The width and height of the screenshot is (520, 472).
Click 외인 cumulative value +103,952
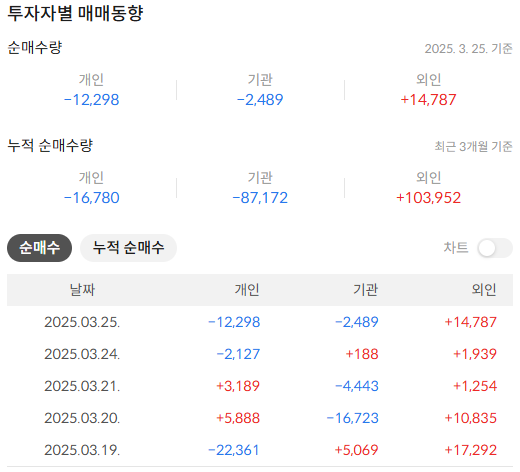click(x=428, y=198)
